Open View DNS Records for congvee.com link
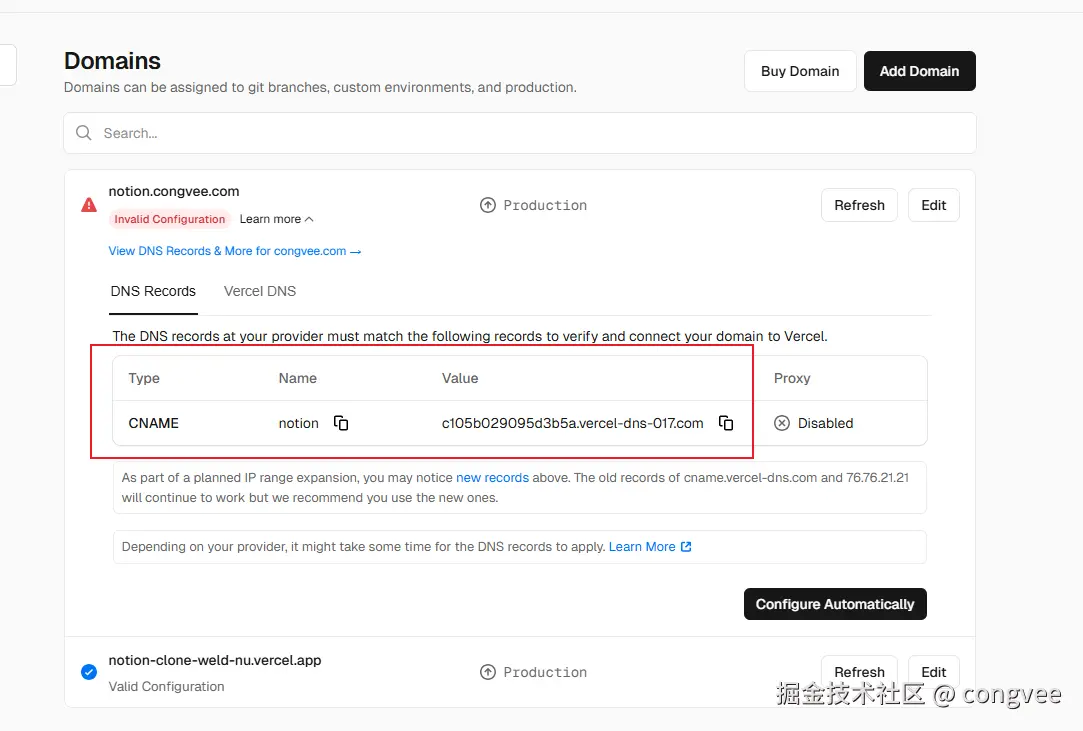1083x731 pixels. tap(235, 251)
